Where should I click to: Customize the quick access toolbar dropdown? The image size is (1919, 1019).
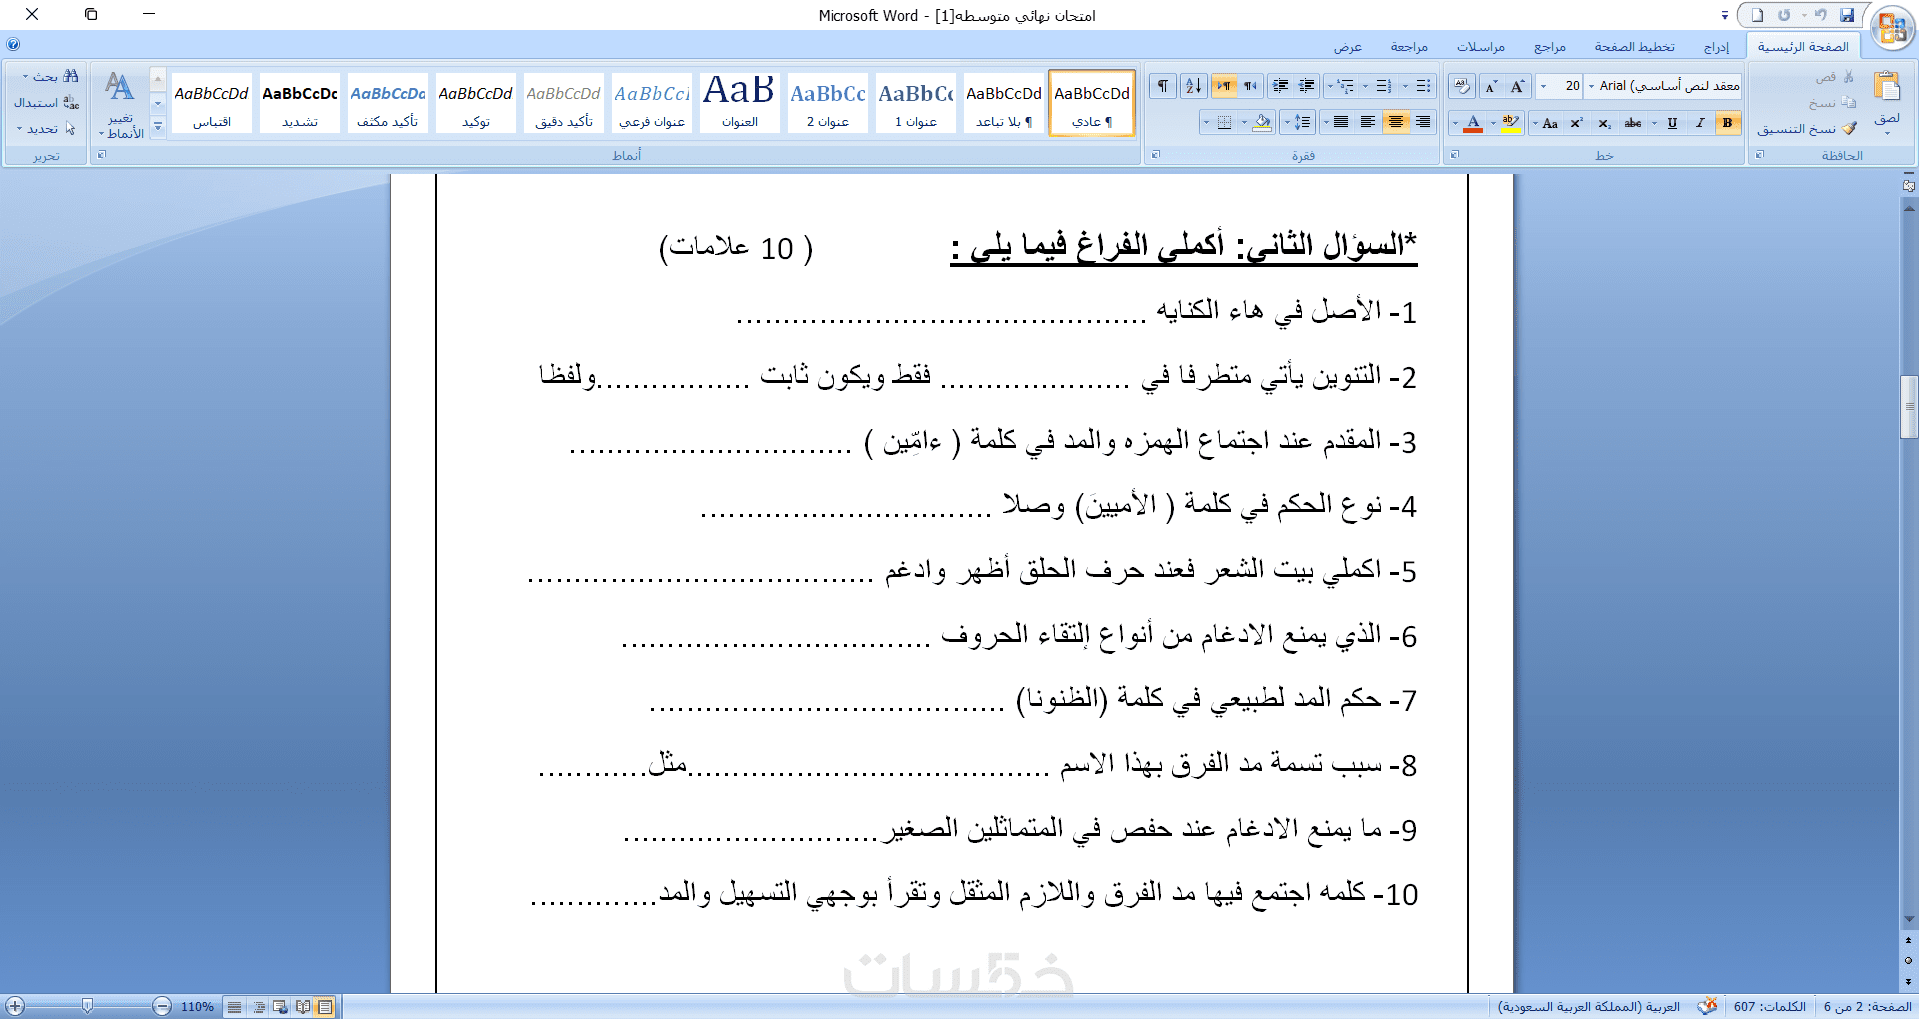[x=1725, y=16]
